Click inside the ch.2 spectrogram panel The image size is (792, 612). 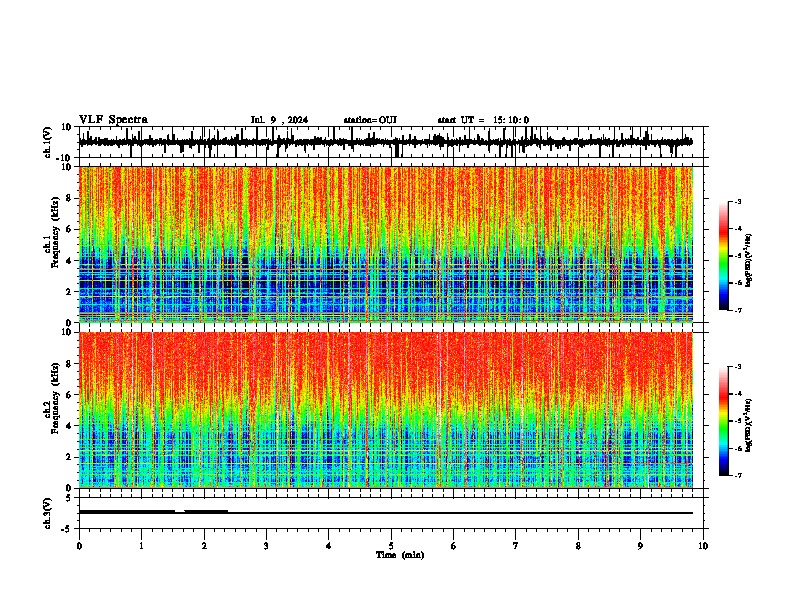coord(386,410)
